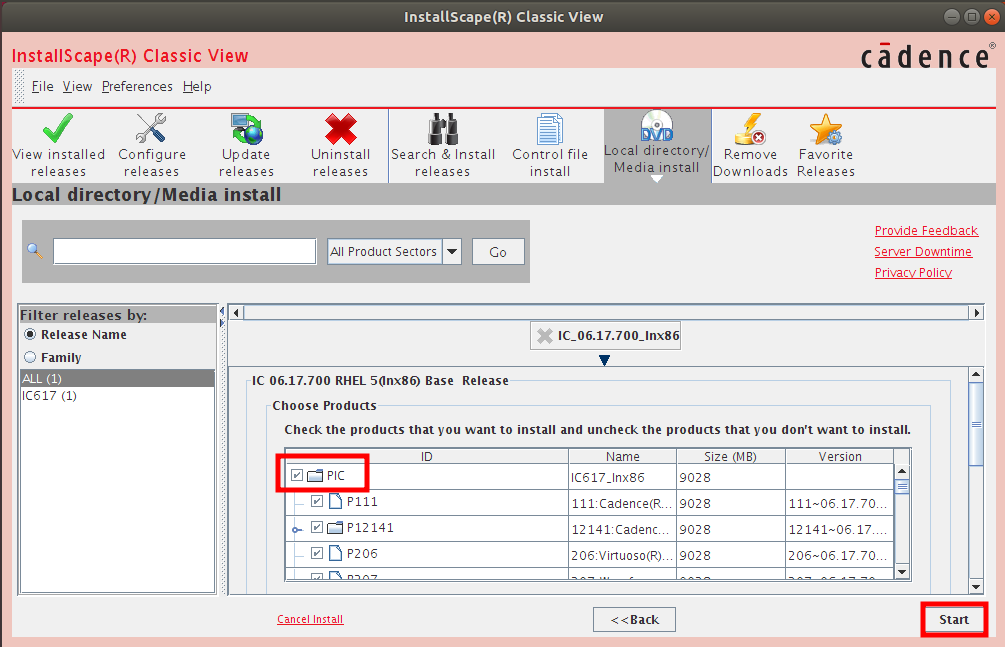
Task: Click the PIC folder icon
Action: 315,476
